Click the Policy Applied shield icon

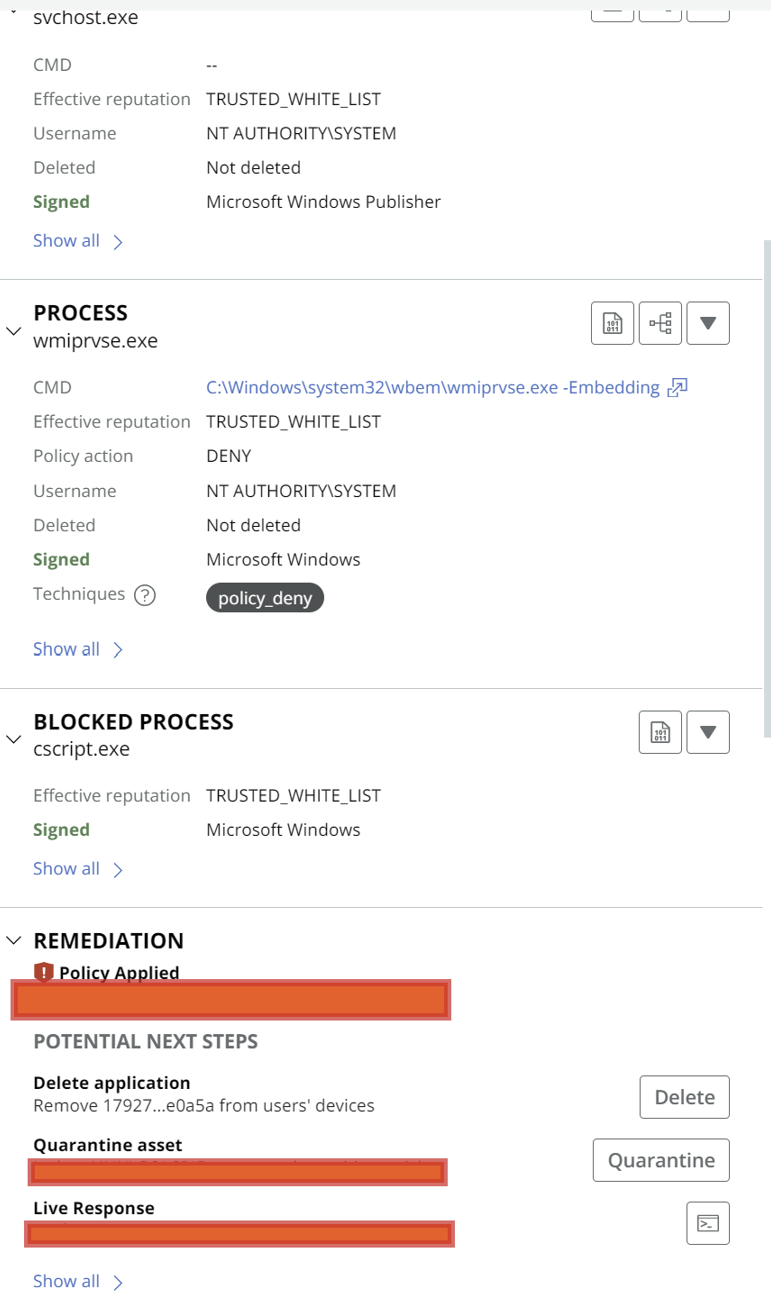click(43, 972)
